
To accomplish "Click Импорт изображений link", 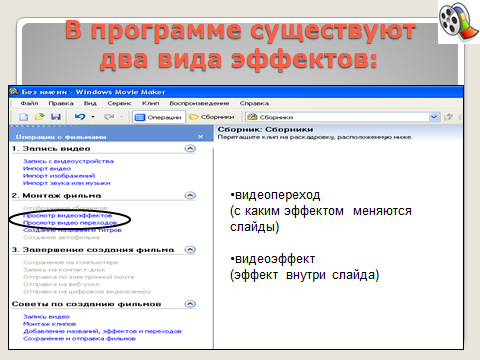I will (x=59, y=176).
